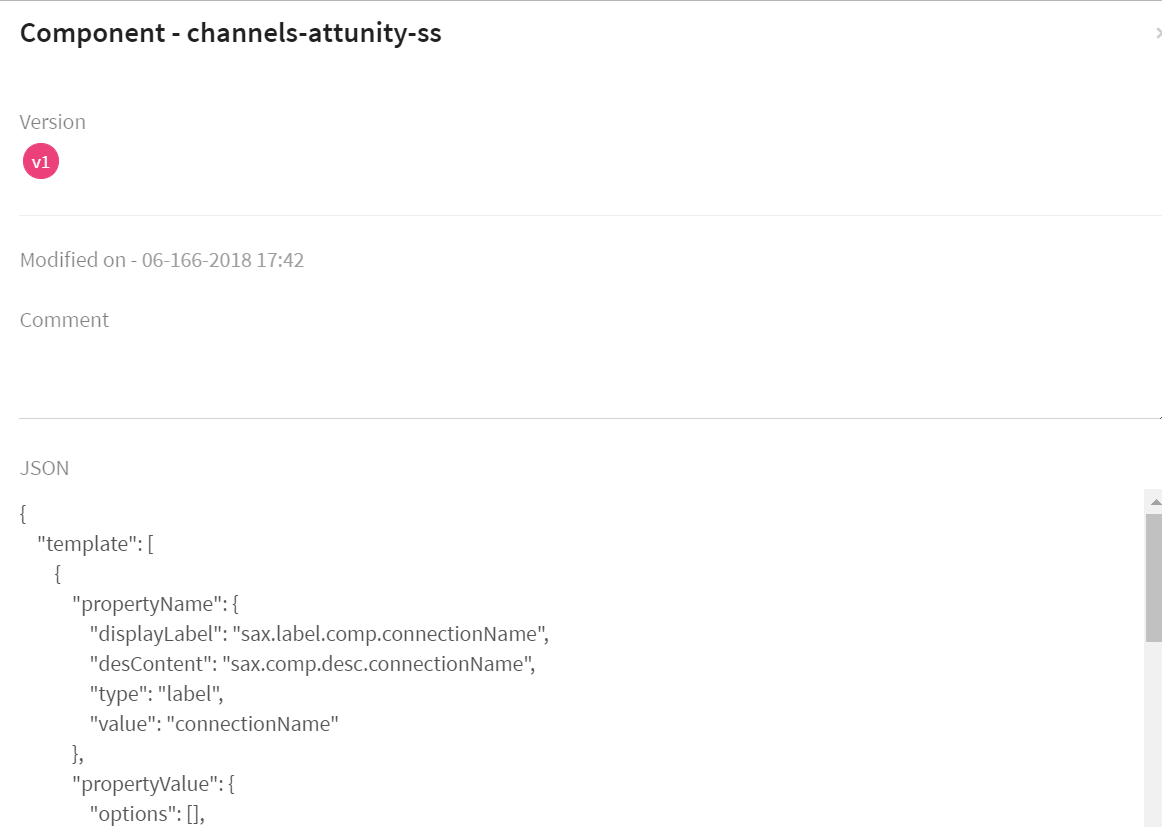Viewport: 1162px width, 827px height.
Task: Click the JSON panel scrollbar thumb
Action: 1154,577
